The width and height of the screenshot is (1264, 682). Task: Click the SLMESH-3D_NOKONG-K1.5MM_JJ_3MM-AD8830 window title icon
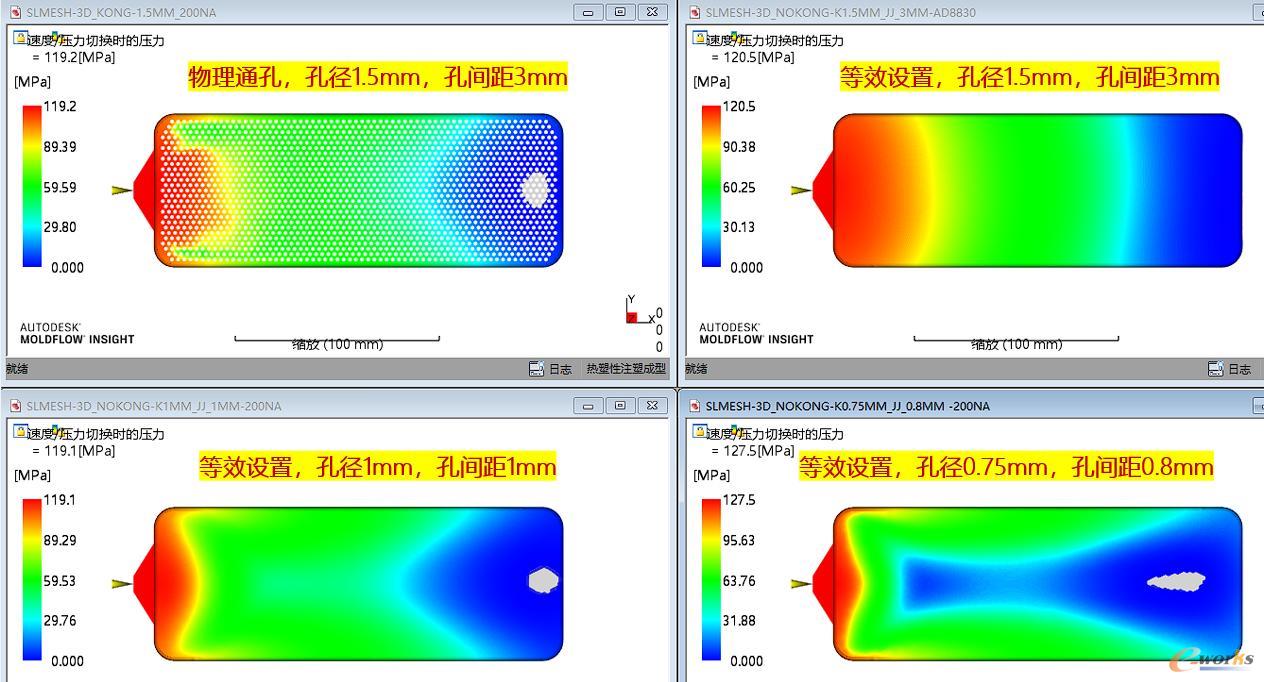click(x=694, y=12)
